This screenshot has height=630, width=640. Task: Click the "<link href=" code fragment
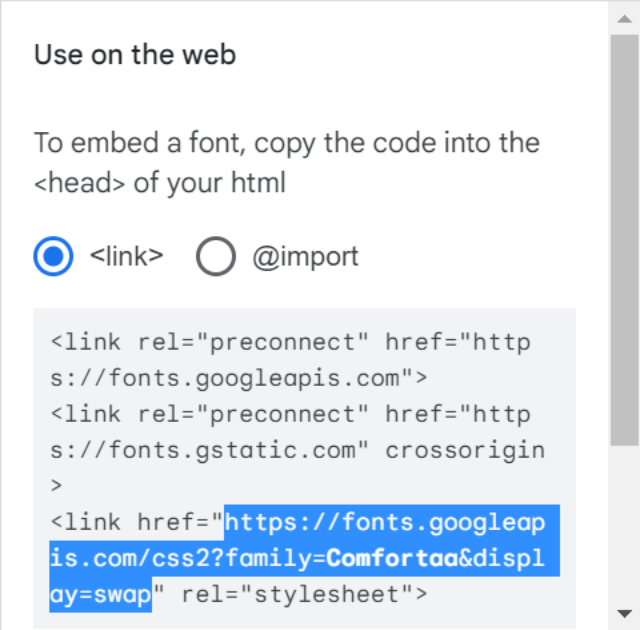coord(137,522)
